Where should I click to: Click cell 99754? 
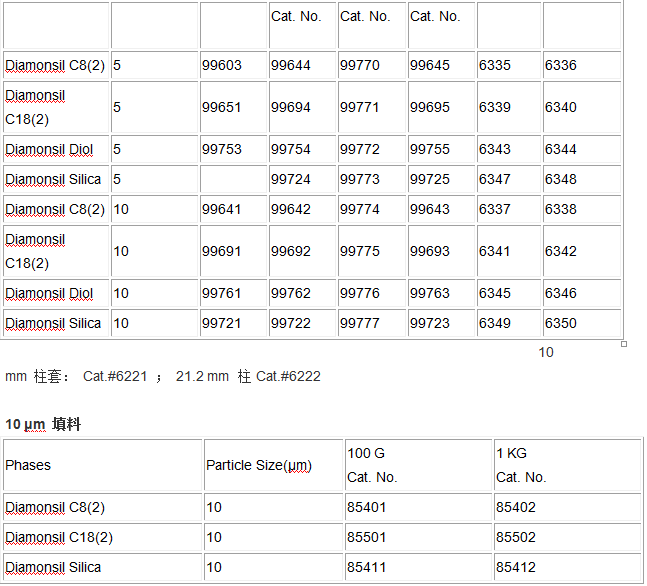[x=302, y=149]
